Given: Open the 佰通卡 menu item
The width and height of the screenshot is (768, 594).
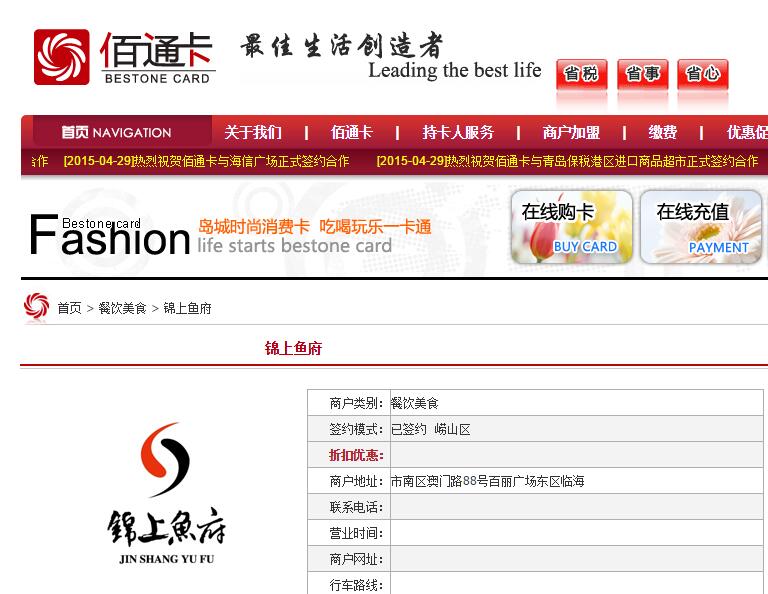Looking at the screenshot, I should (x=352, y=132).
